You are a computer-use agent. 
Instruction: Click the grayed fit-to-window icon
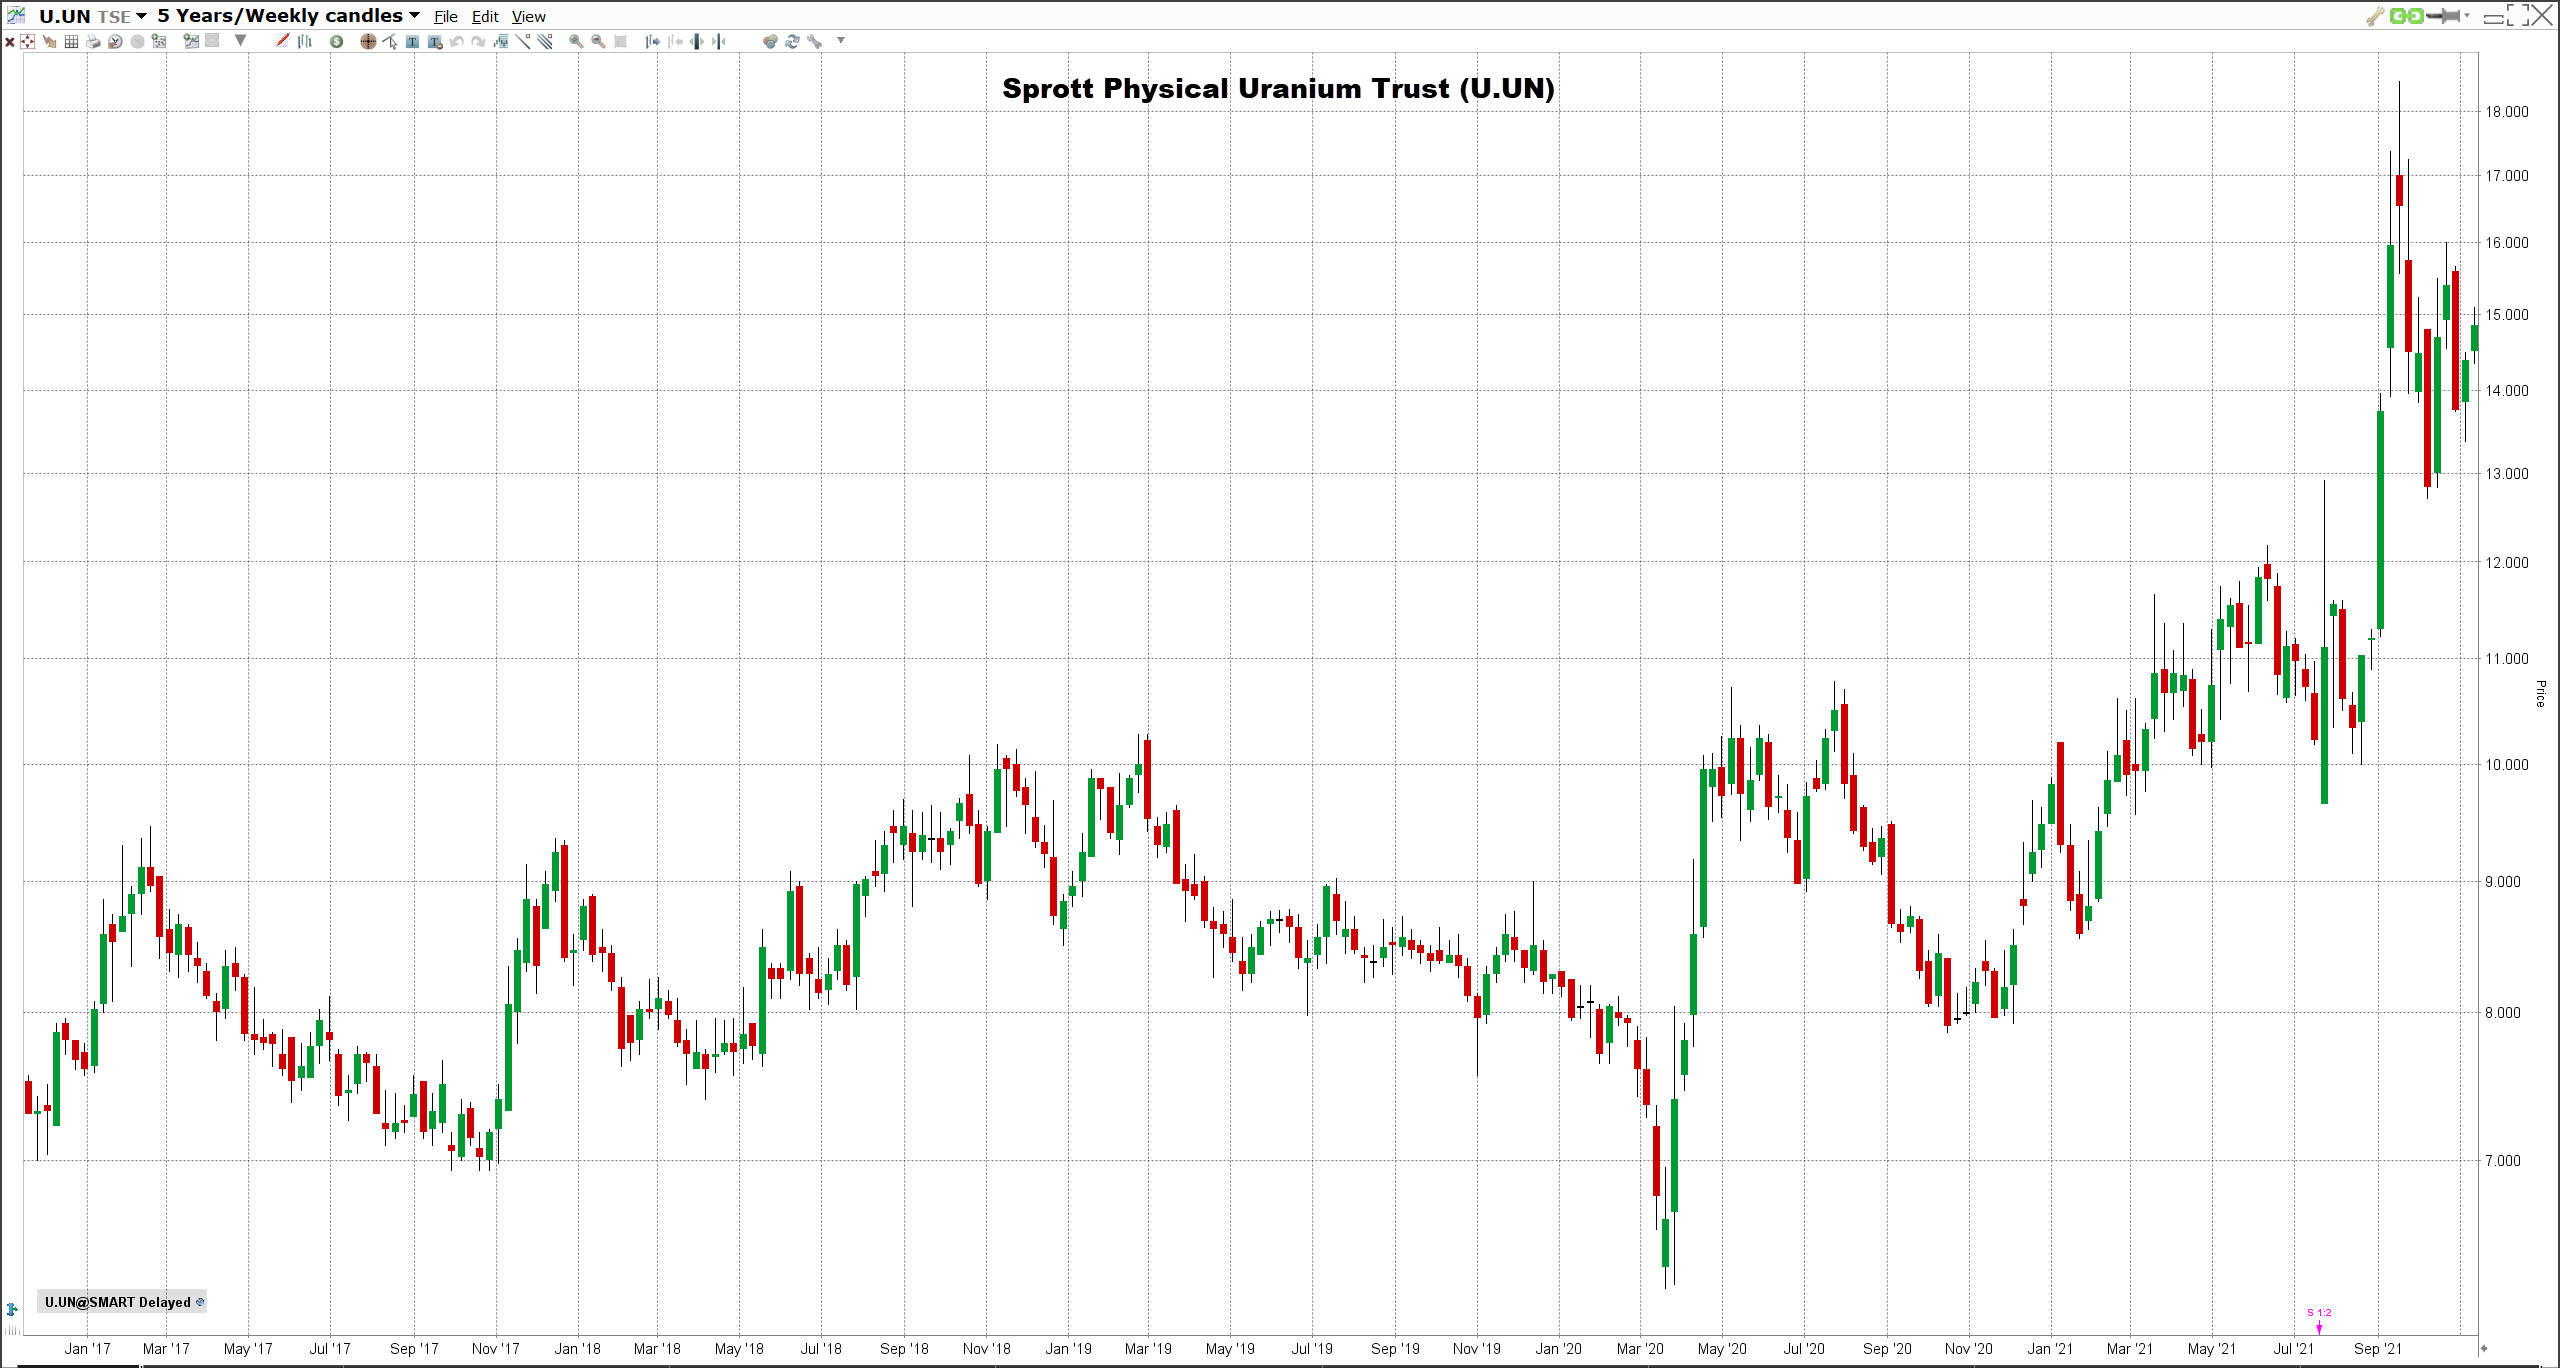pos(620,42)
